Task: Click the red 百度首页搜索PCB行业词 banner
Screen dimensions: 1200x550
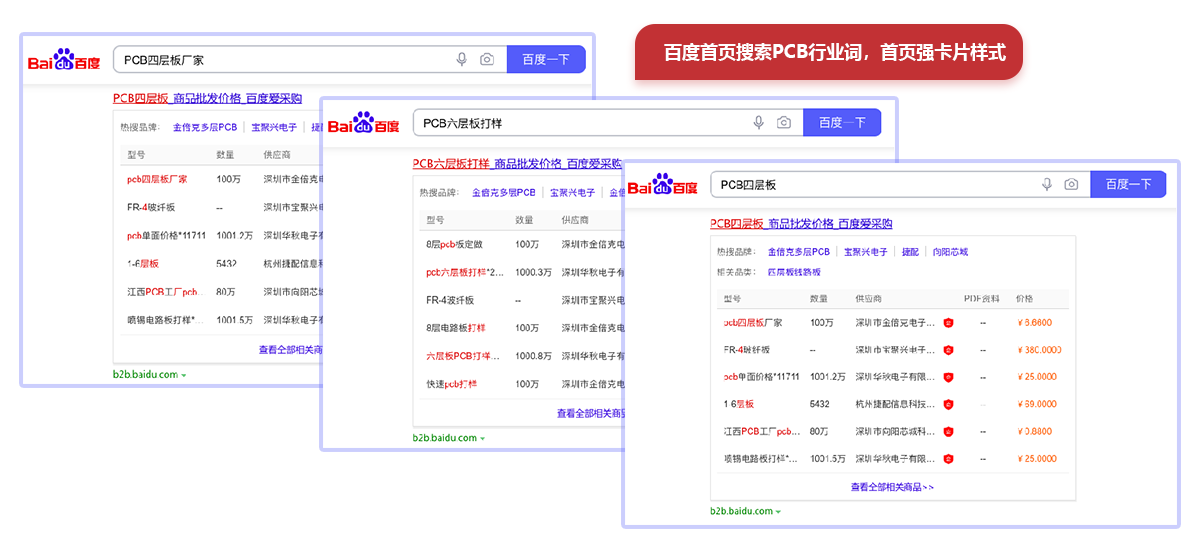Action: (x=829, y=53)
